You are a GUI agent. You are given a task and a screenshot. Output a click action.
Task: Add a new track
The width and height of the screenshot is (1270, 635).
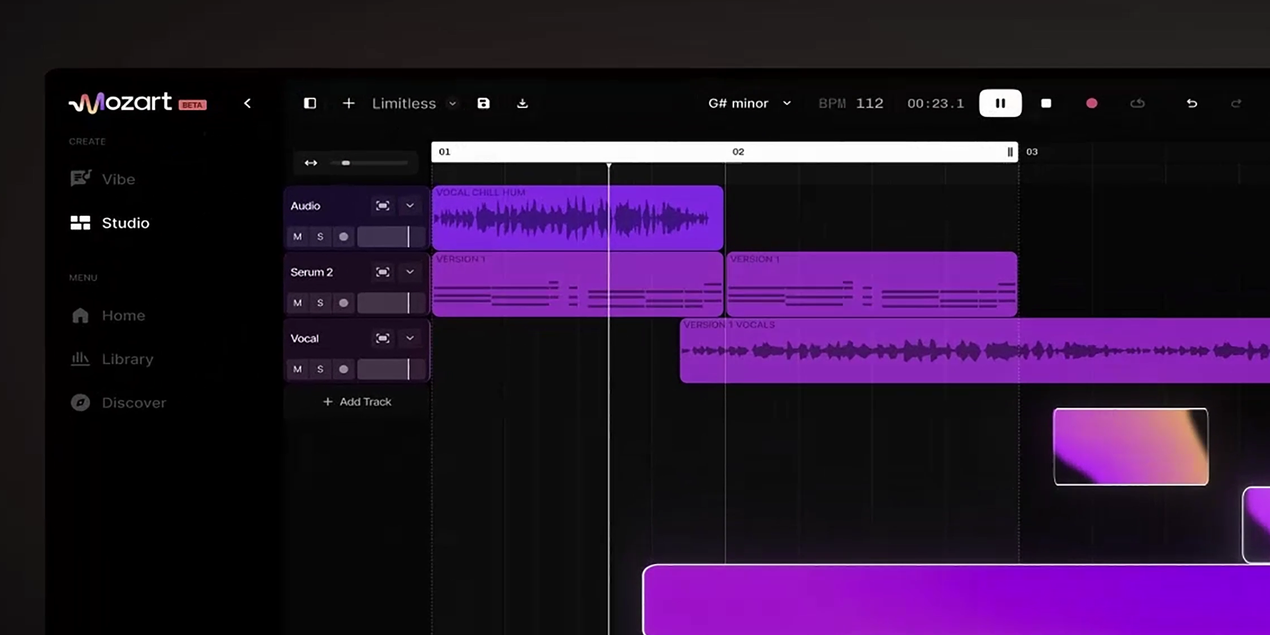pos(357,402)
